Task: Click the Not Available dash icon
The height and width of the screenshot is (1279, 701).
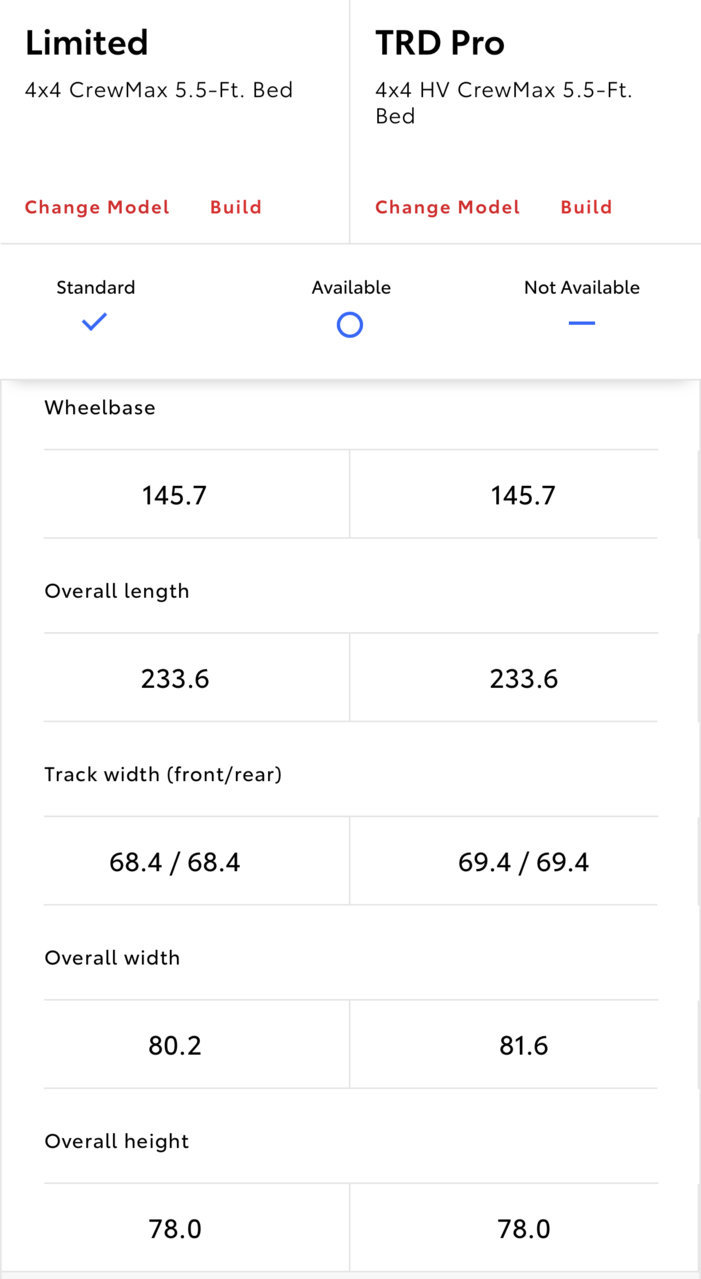Action: [581, 323]
